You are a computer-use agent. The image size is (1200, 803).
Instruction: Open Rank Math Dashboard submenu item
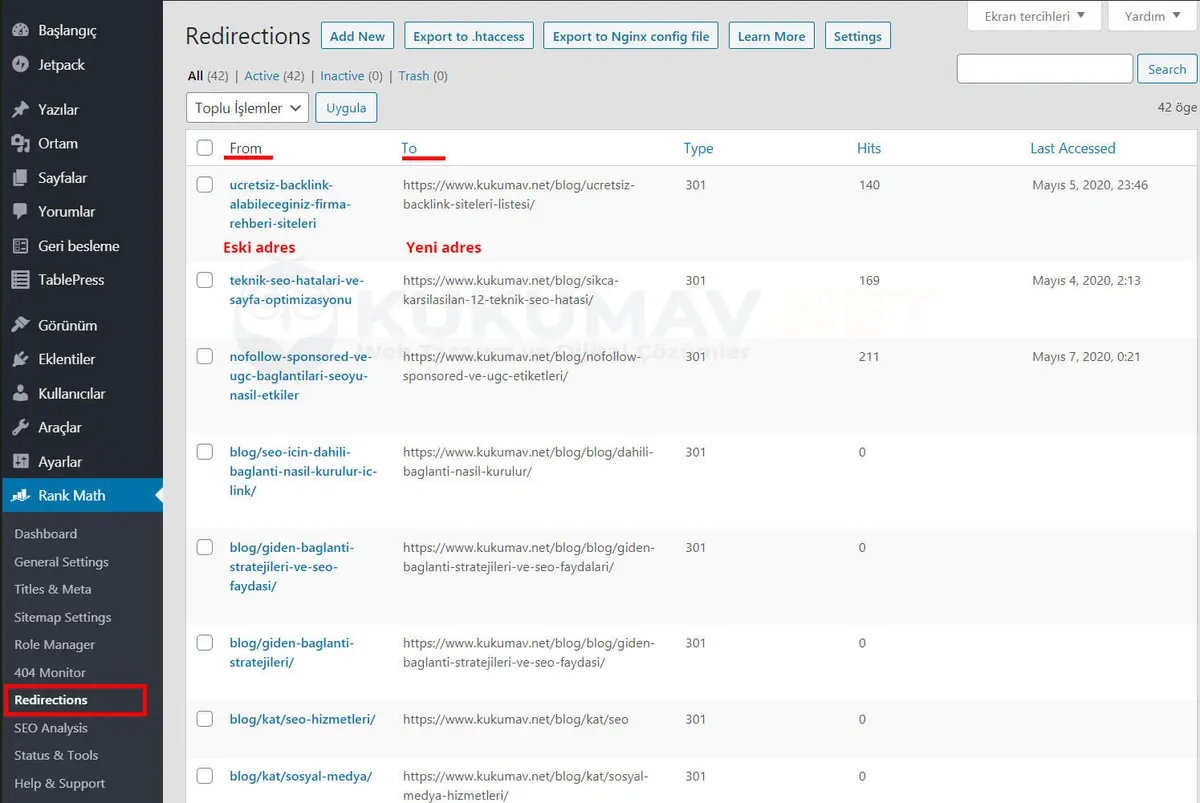(x=45, y=534)
